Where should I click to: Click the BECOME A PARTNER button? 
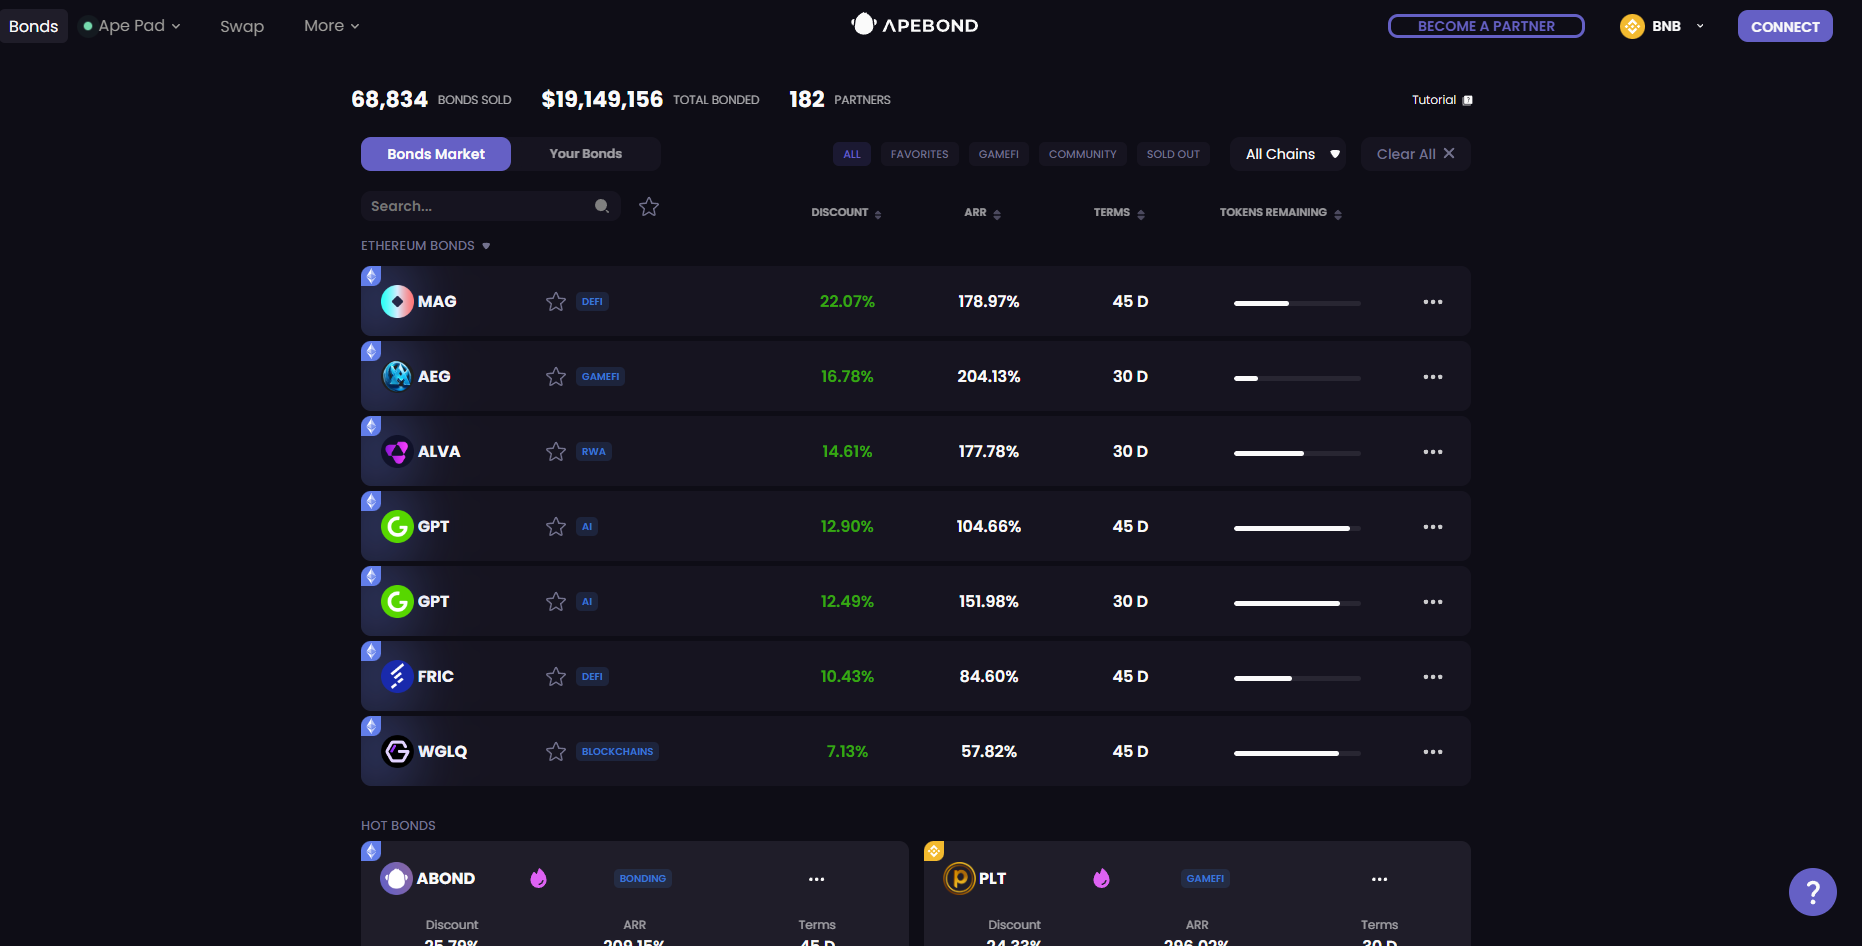[1486, 26]
